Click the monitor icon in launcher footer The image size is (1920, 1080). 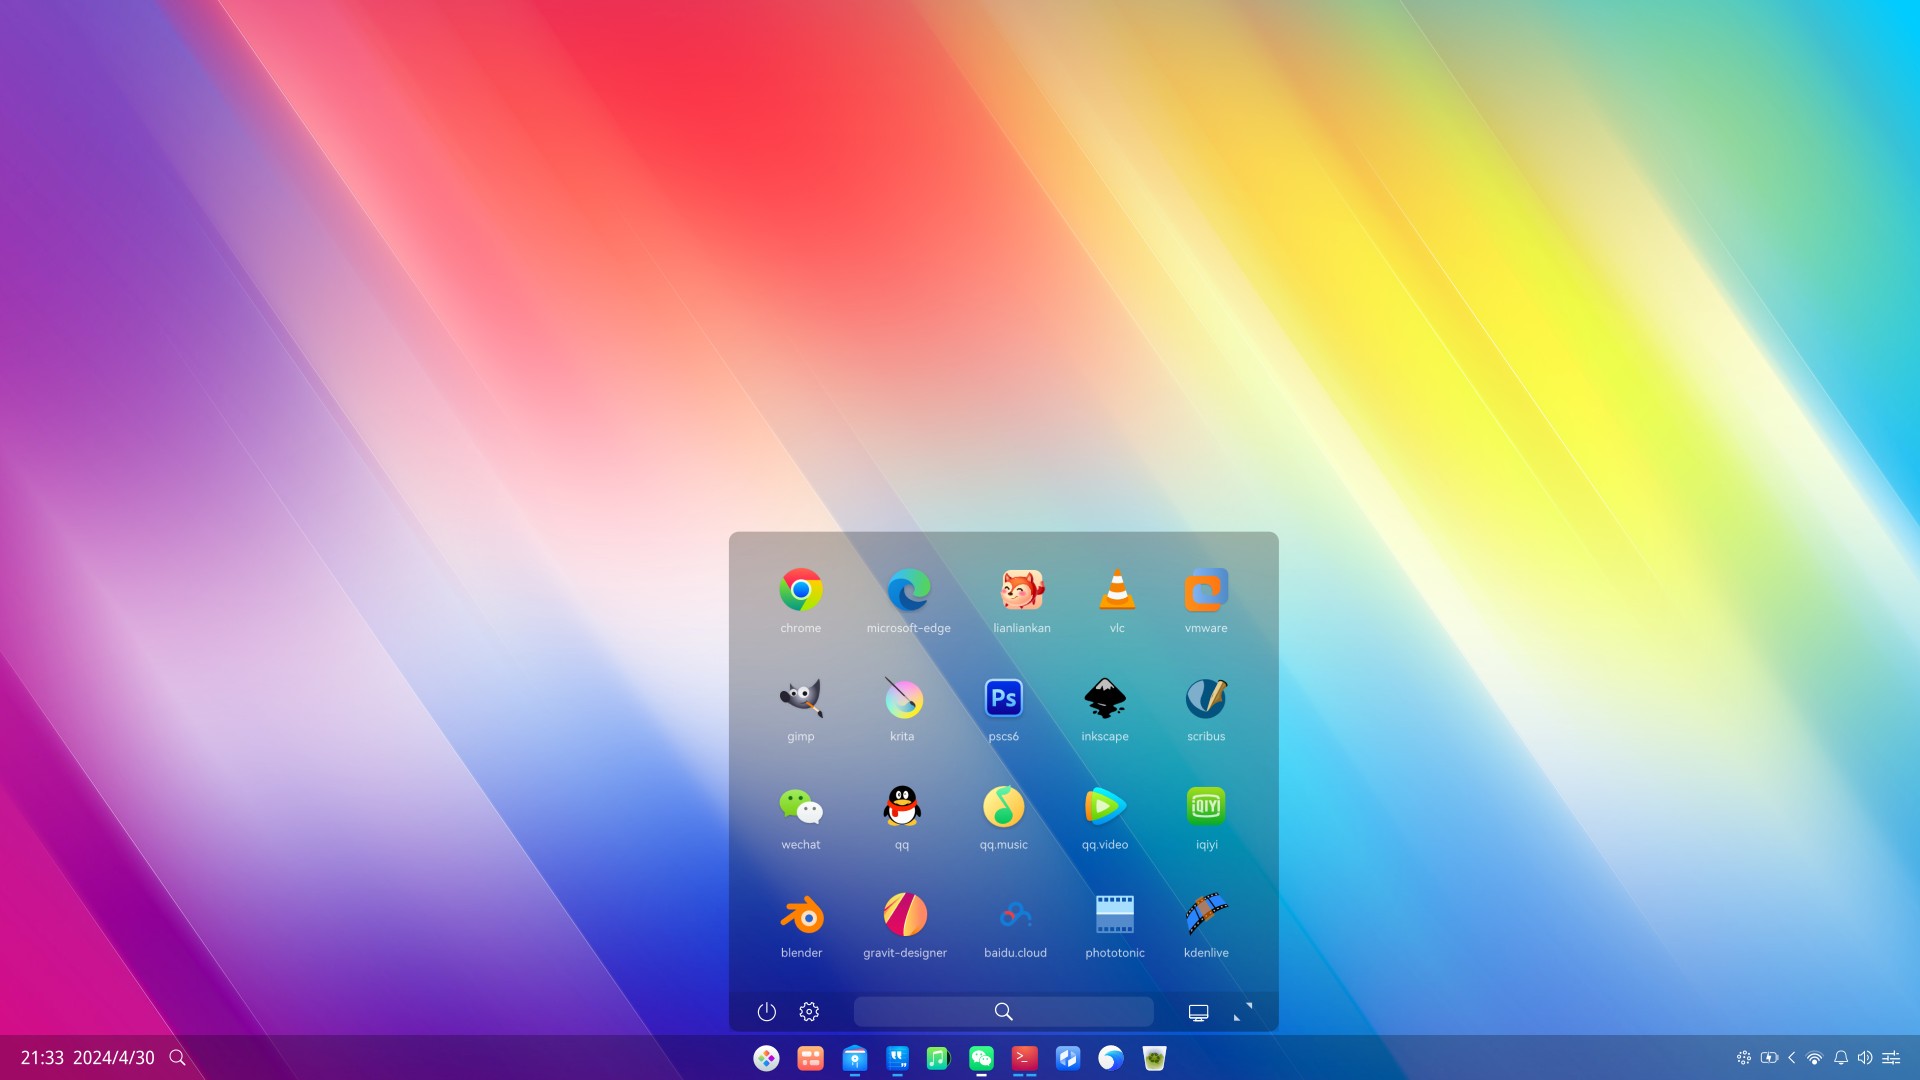pyautogui.click(x=1198, y=1013)
